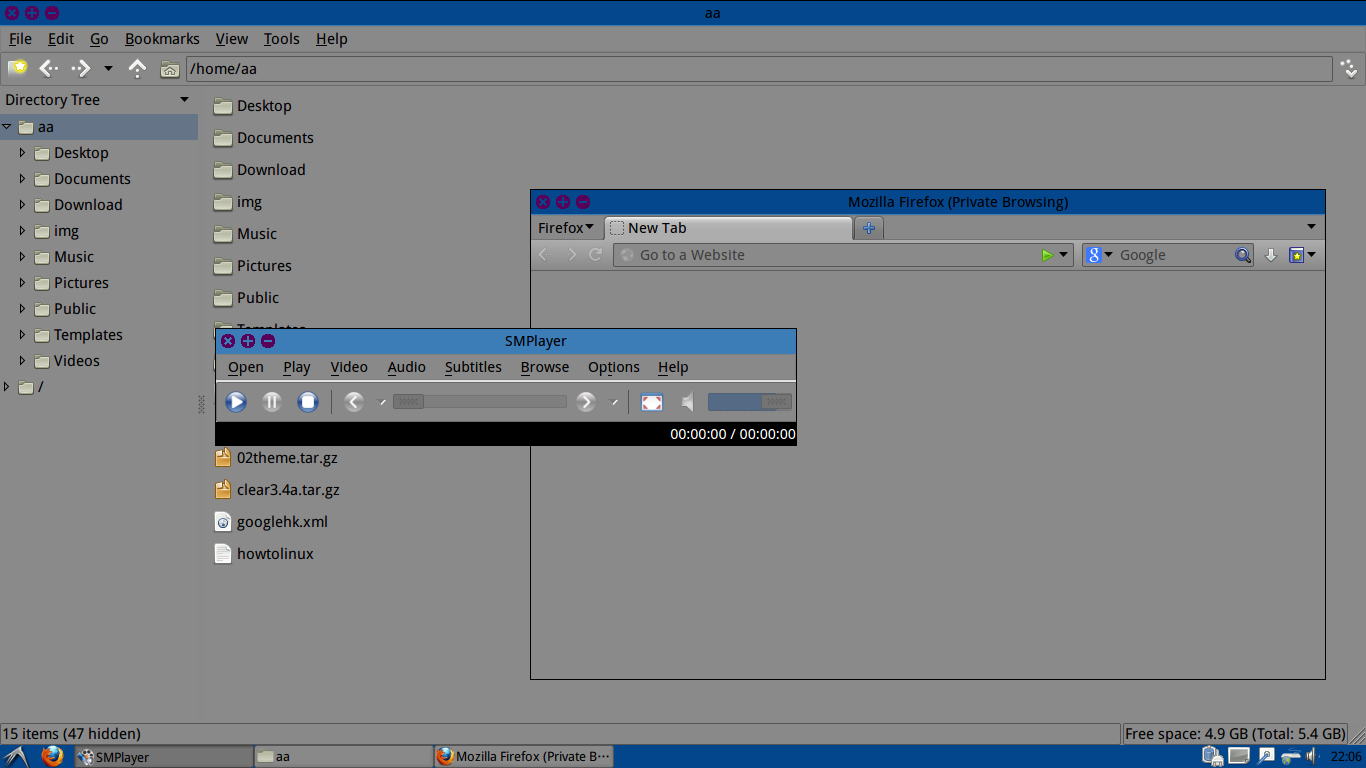Select the Documents folder in file list
The image size is (1366, 768).
click(264, 138)
